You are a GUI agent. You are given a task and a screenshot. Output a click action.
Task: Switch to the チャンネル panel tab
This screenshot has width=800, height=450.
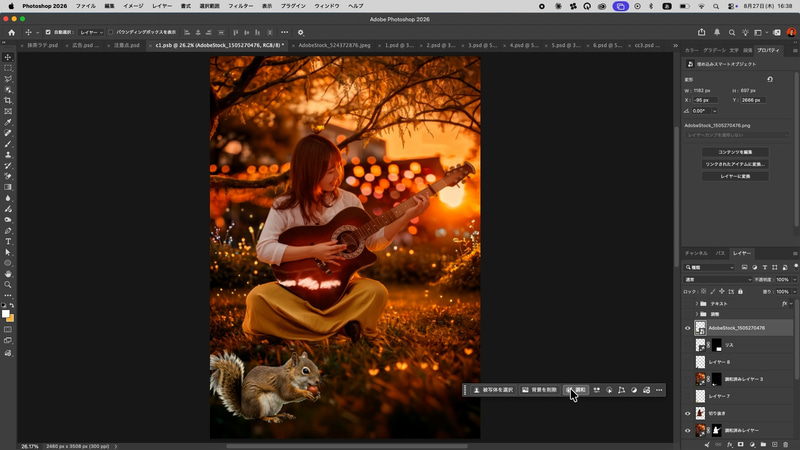point(696,253)
